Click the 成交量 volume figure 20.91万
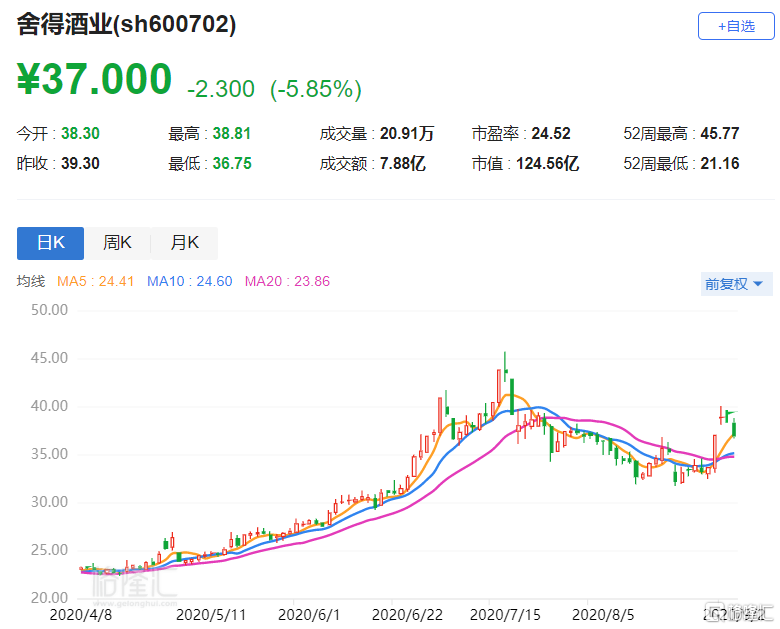The width and height of the screenshot is (780, 629). pyautogui.click(x=405, y=133)
